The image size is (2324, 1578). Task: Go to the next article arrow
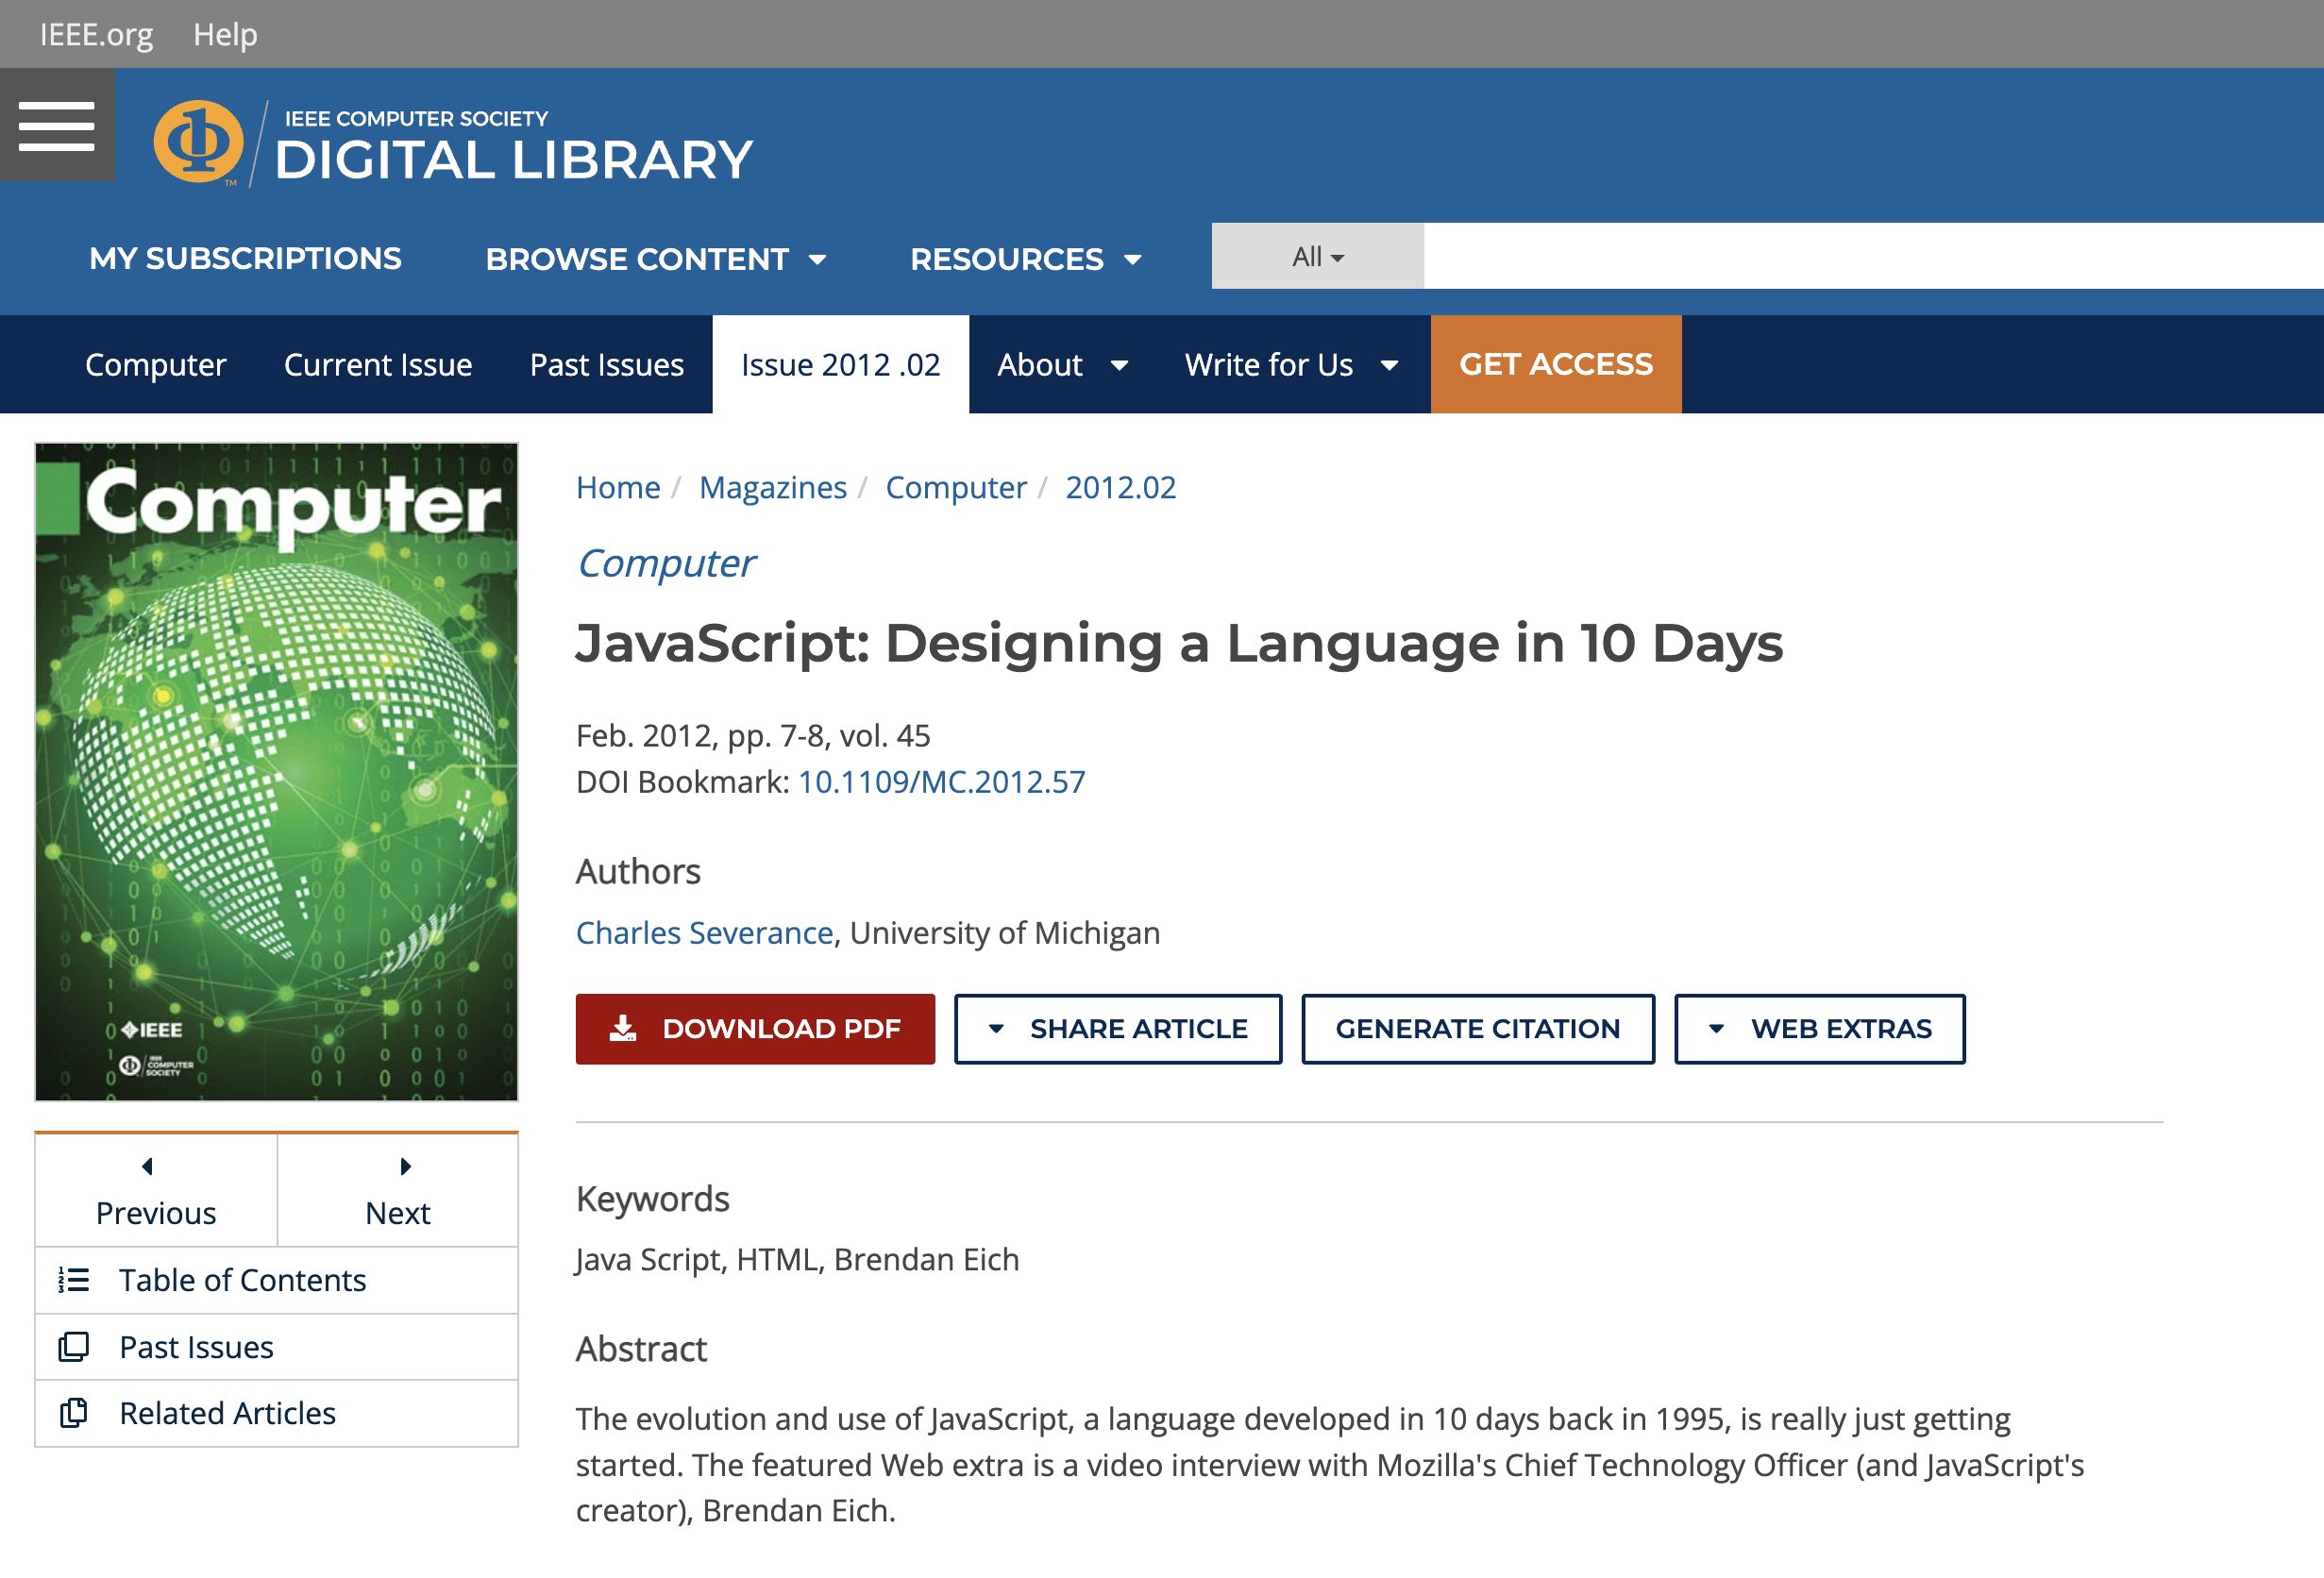pos(405,1166)
